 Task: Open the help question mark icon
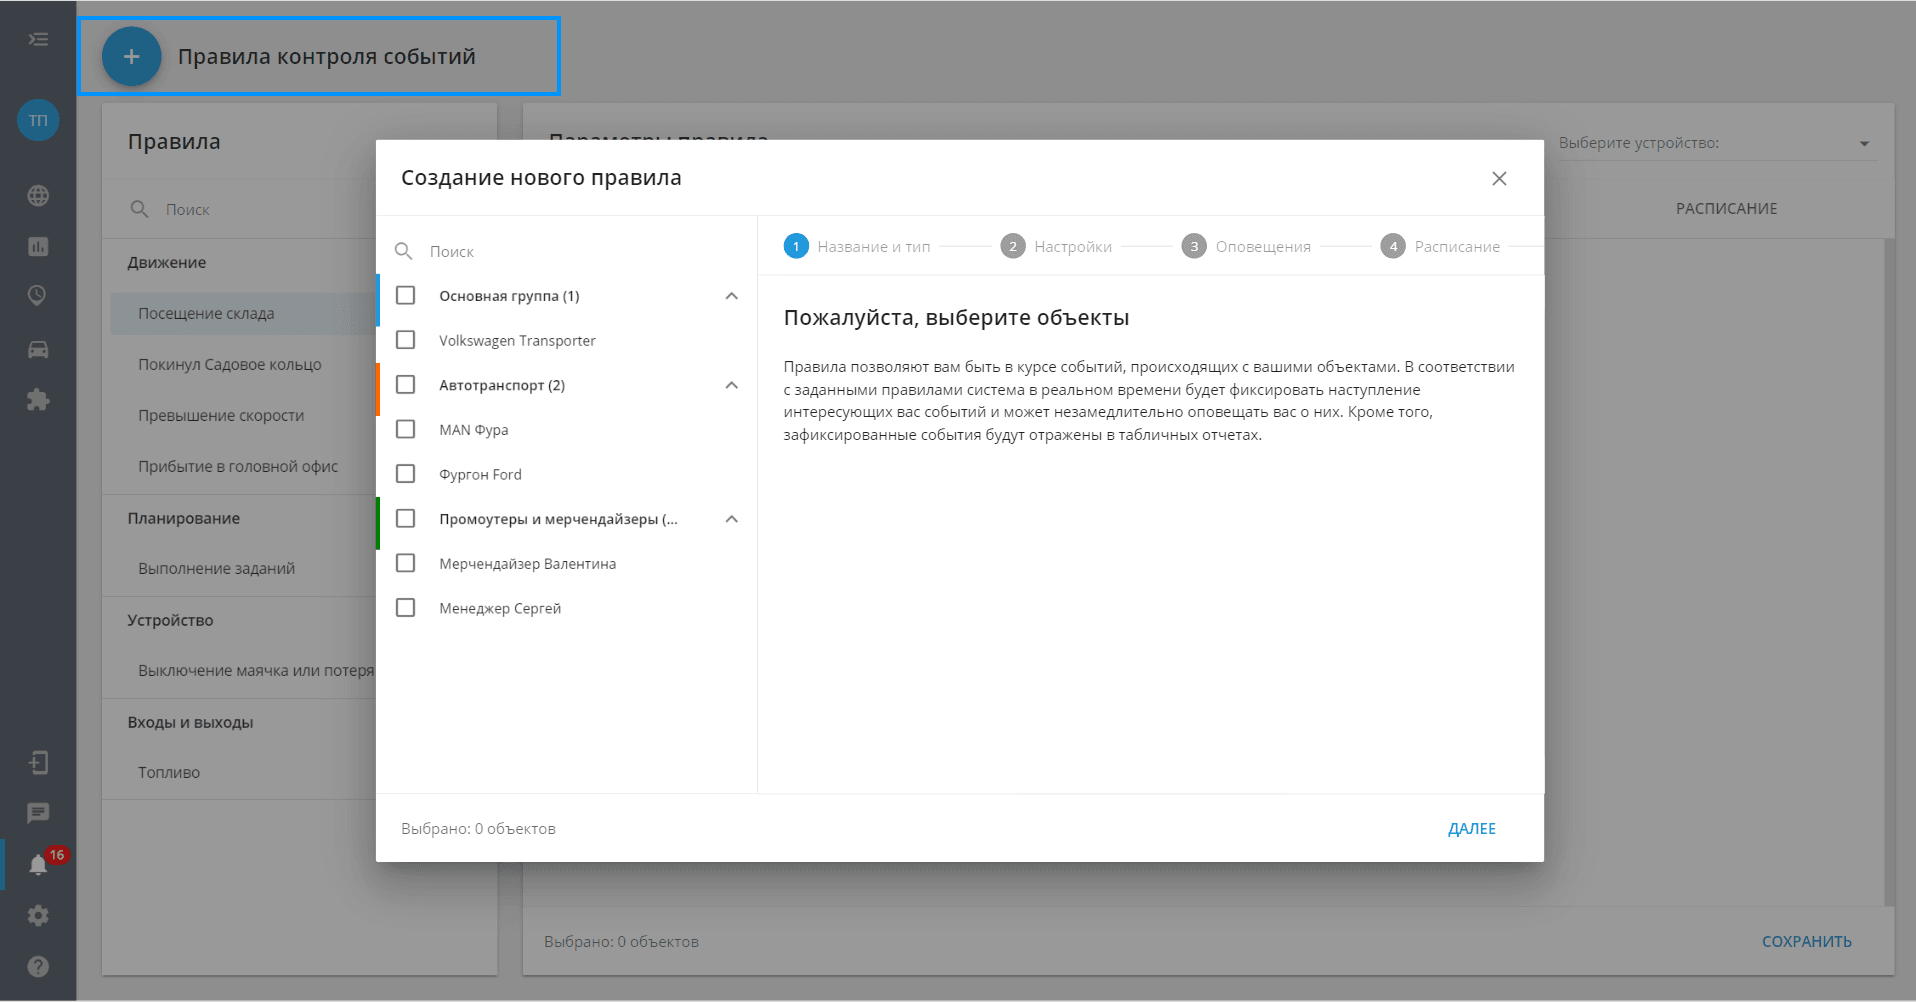click(38, 966)
